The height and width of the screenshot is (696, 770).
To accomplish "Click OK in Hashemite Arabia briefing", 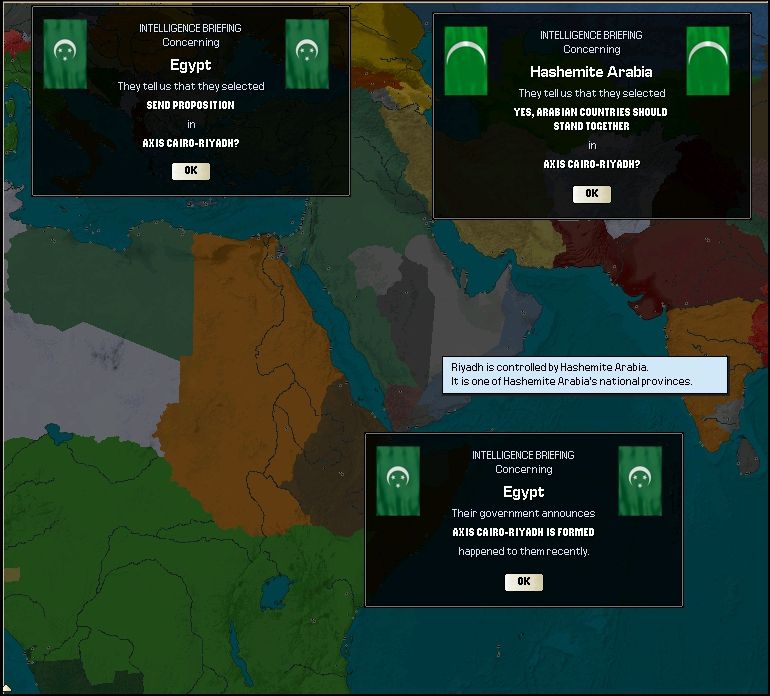I will tap(592, 194).
